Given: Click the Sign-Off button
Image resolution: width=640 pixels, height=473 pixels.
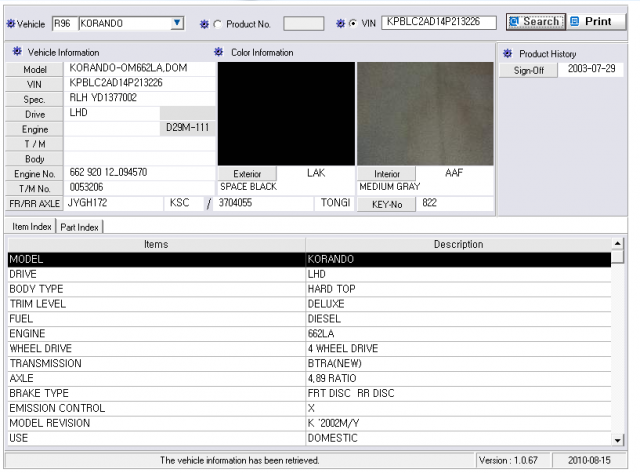Looking at the screenshot, I should coord(529,70).
